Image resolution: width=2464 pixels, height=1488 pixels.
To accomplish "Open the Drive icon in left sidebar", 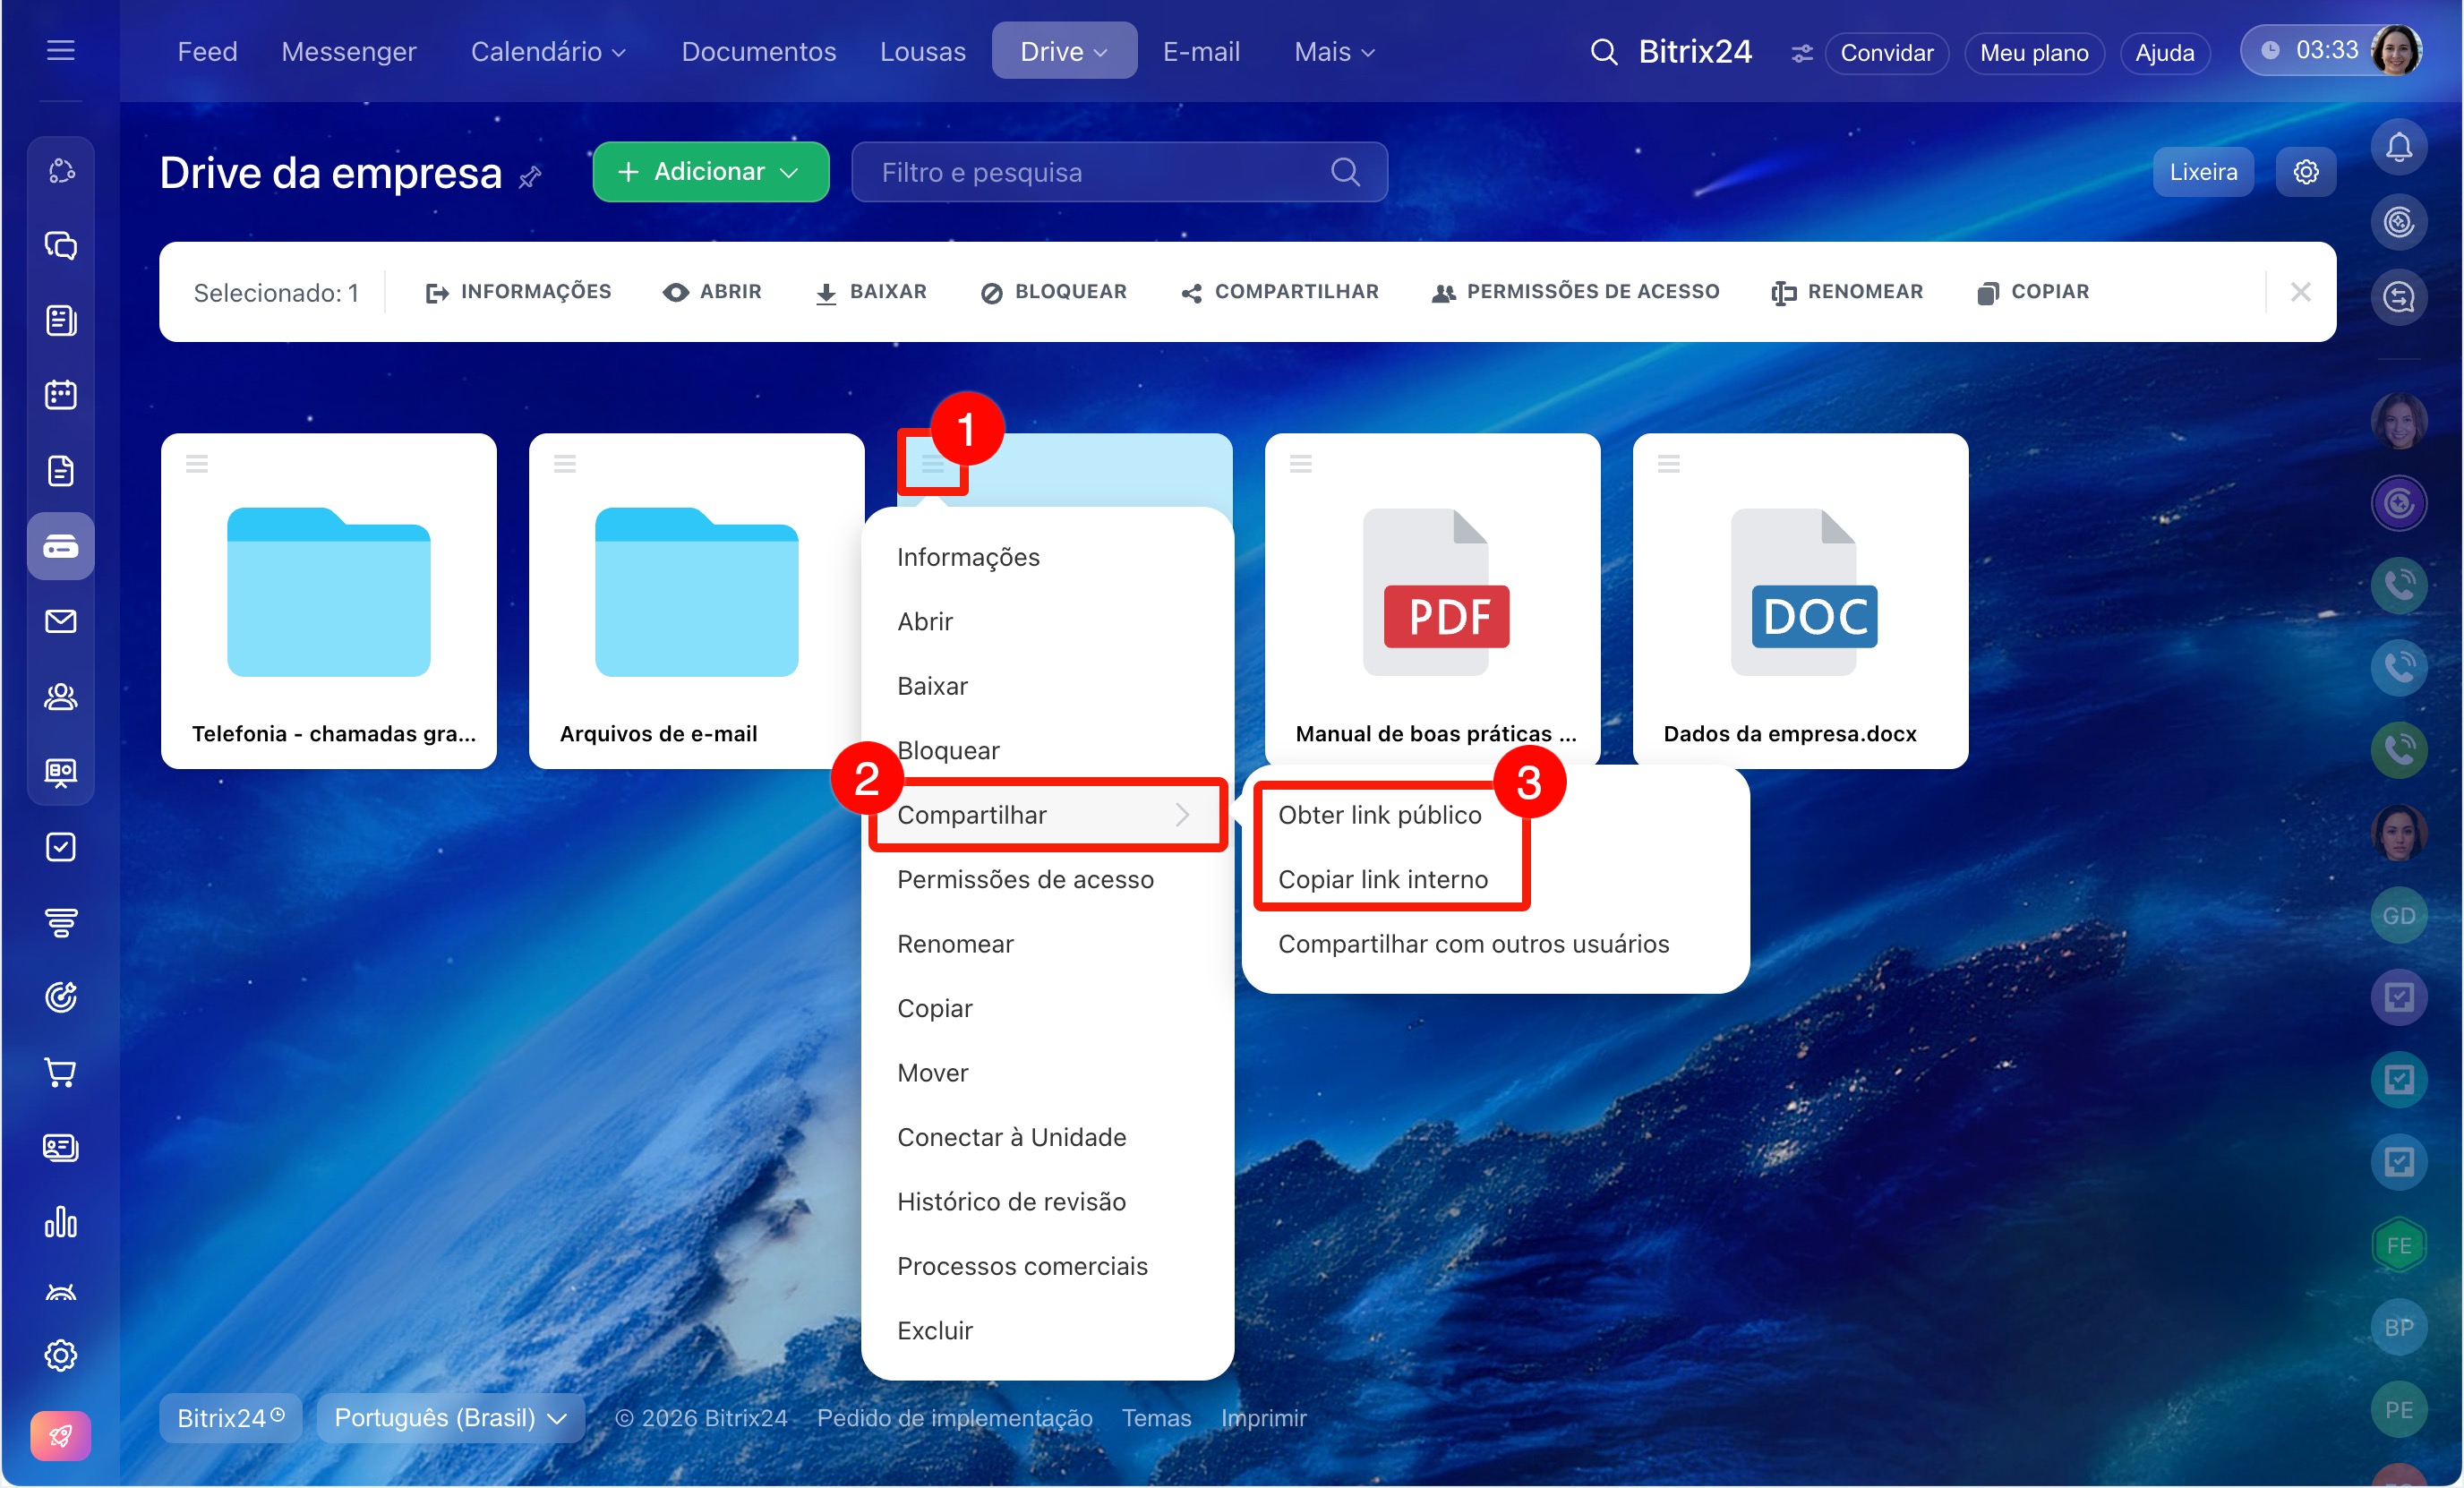I will click(x=60, y=546).
